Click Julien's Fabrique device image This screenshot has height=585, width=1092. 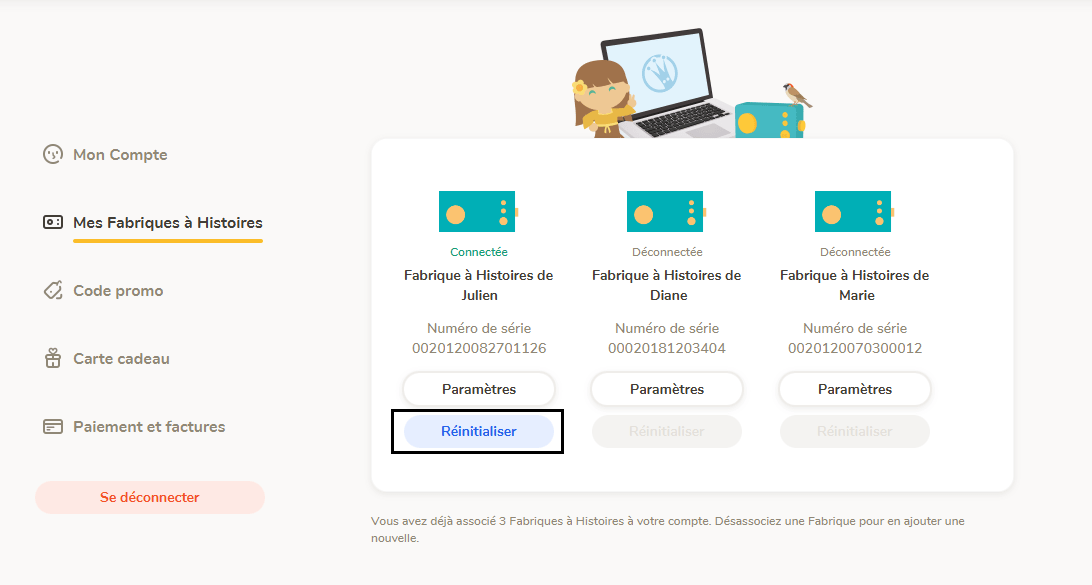[x=478, y=211]
